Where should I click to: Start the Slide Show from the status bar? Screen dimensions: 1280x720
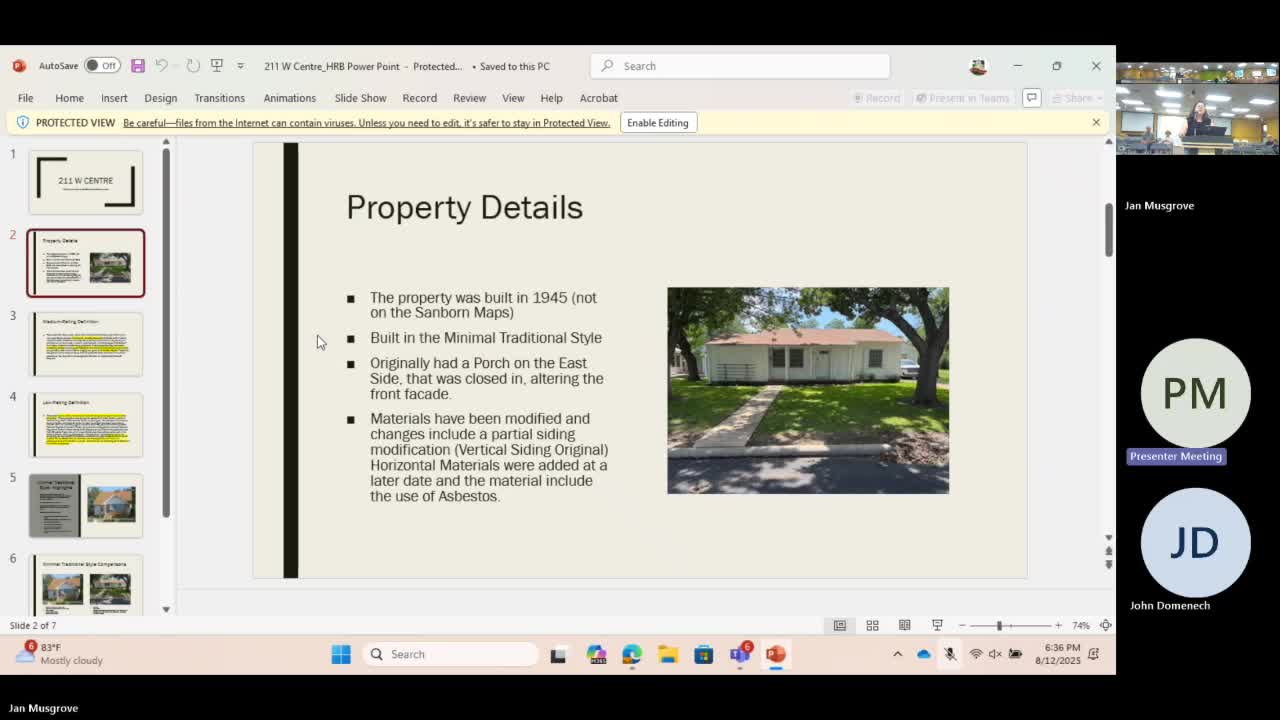pos(936,625)
